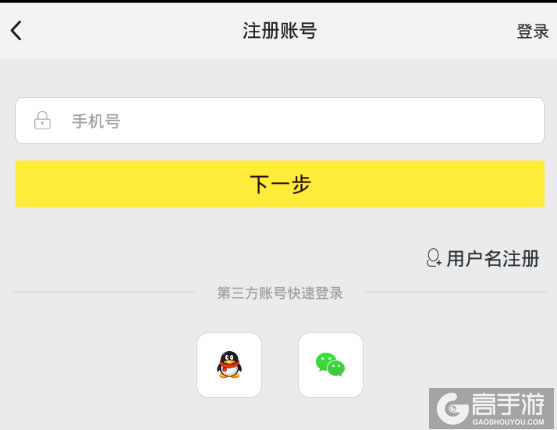This screenshot has height=430, width=557.
Task: Open the 登录 login link
Action: [532, 31]
